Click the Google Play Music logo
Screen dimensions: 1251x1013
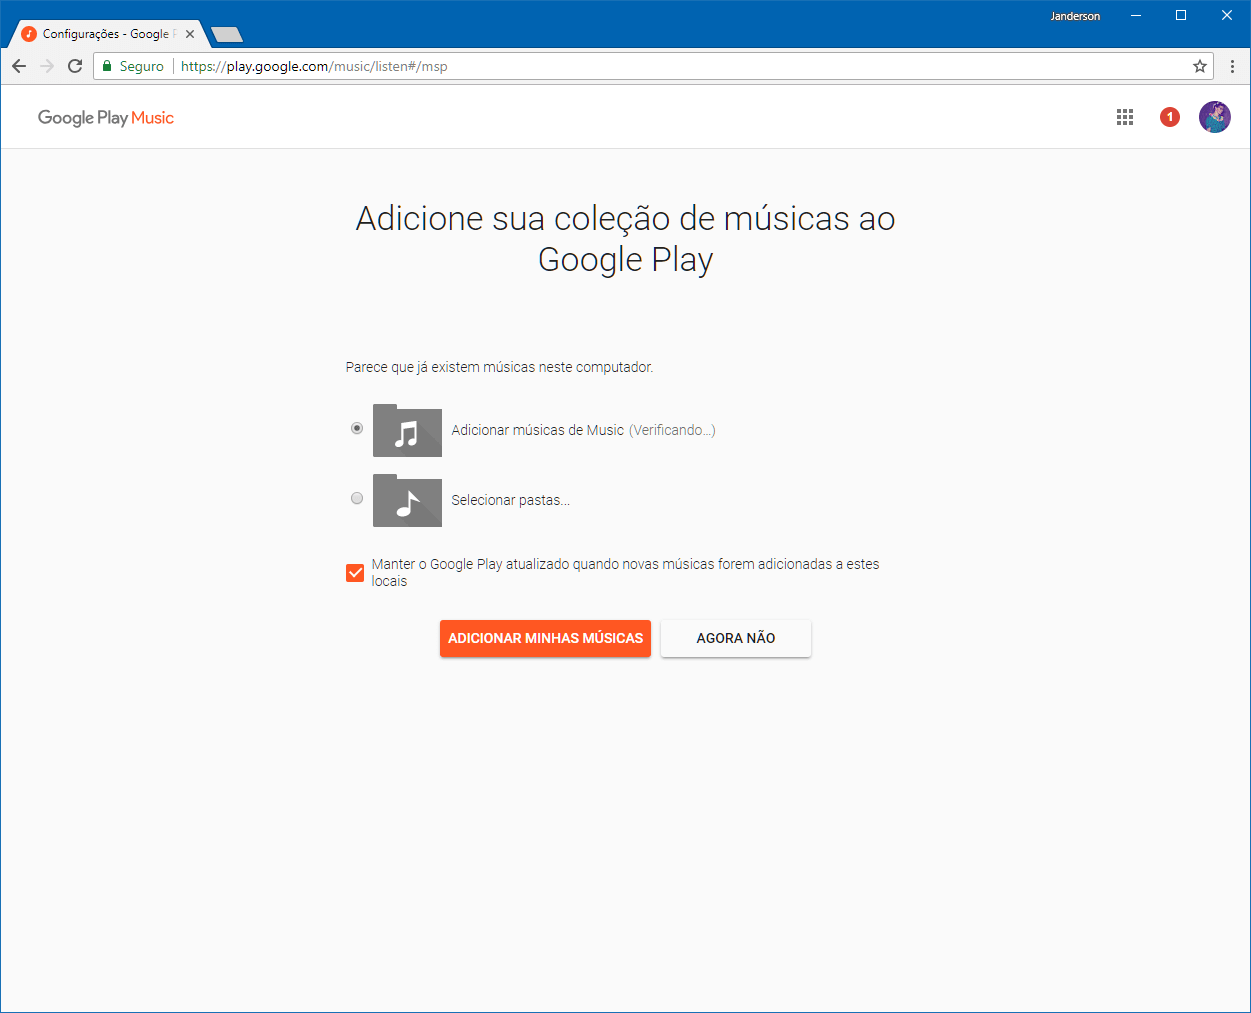tap(105, 117)
